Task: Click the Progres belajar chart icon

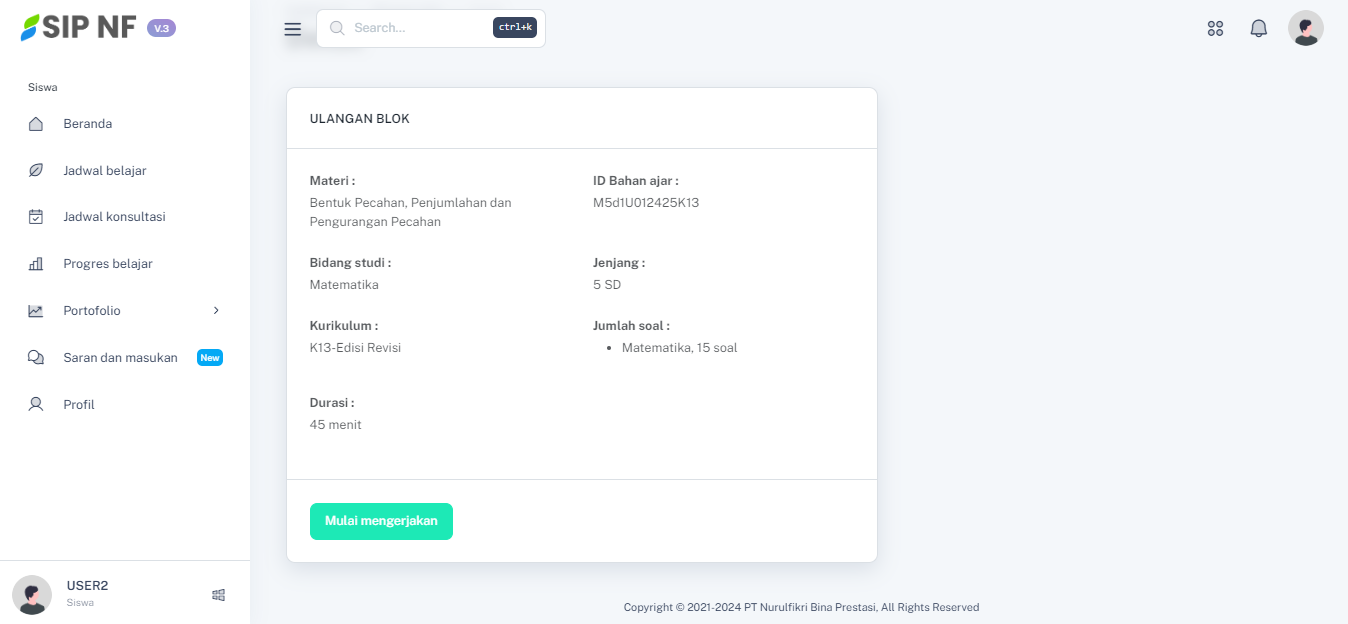Action: tap(36, 264)
